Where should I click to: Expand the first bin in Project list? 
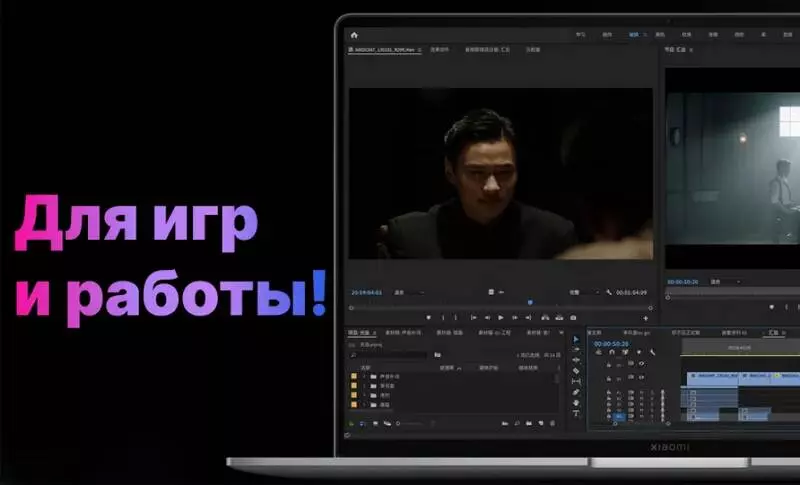point(364,376)
